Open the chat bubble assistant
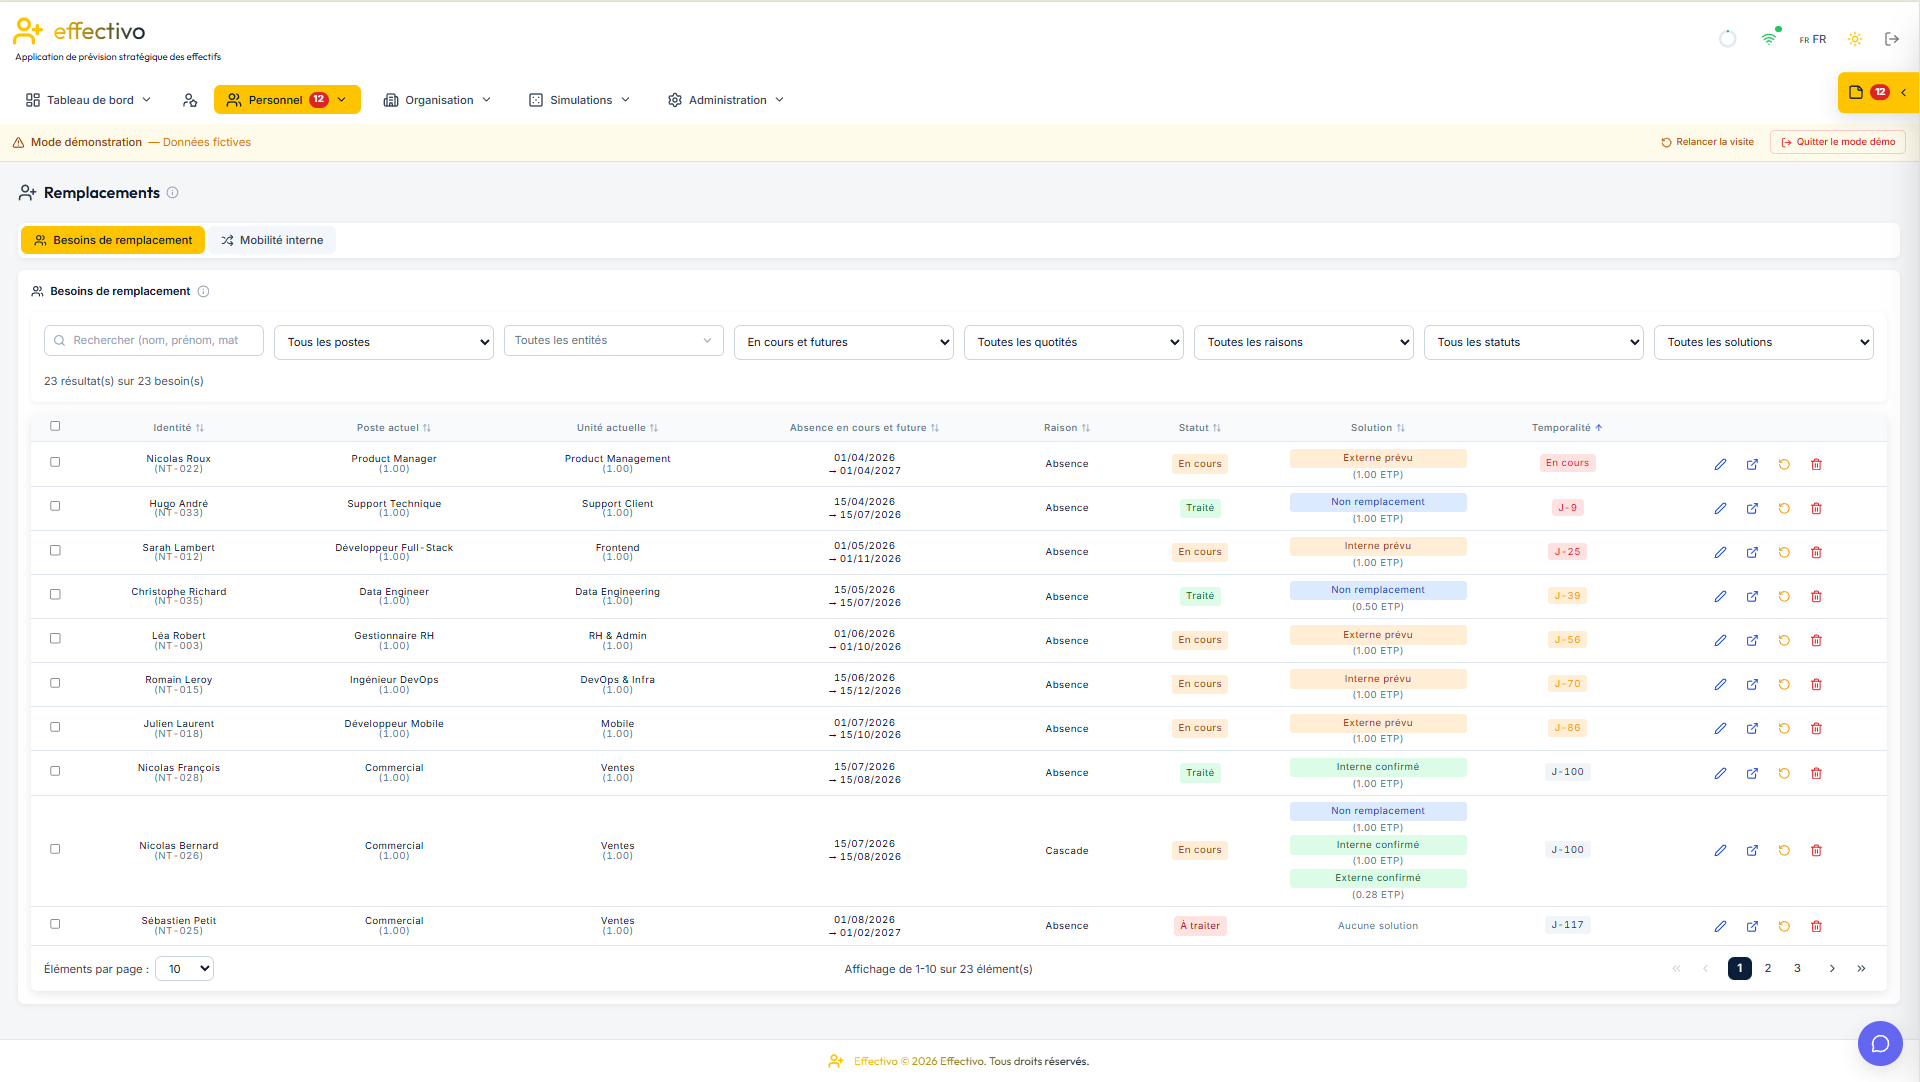 click(x=1880, y=1043)
